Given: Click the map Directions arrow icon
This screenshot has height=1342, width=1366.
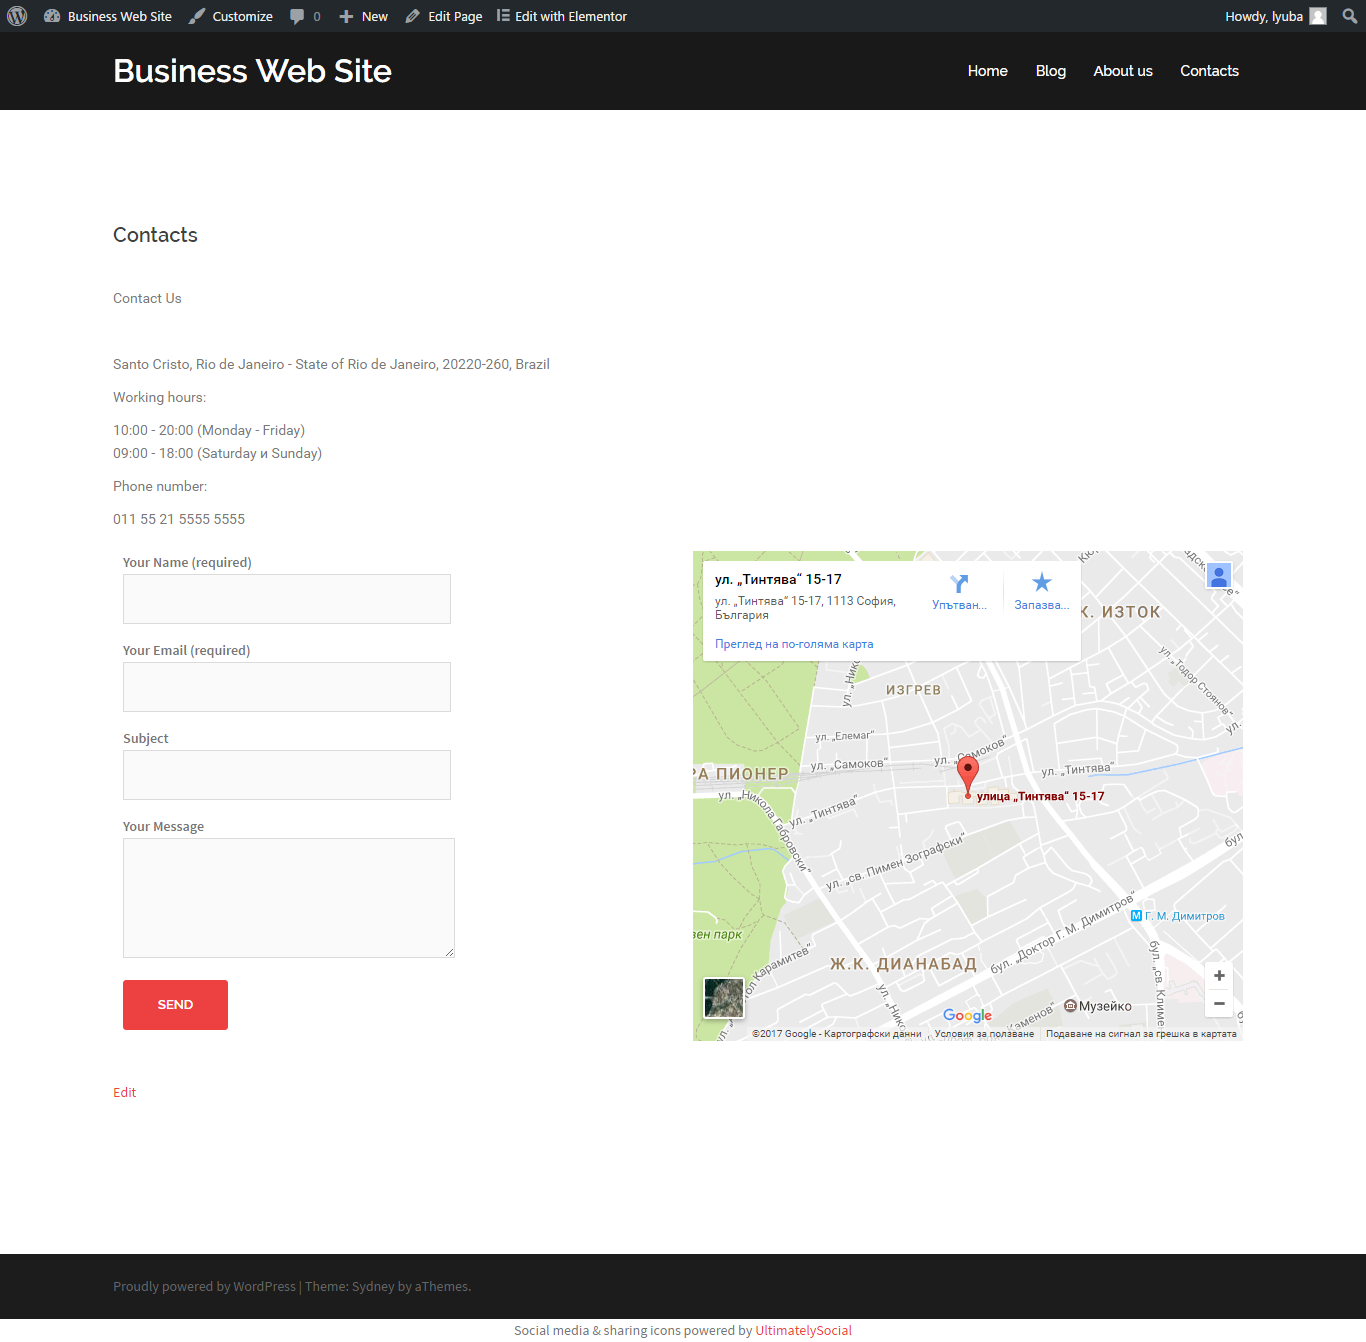Looking at the screenshot, I should 959,584.
